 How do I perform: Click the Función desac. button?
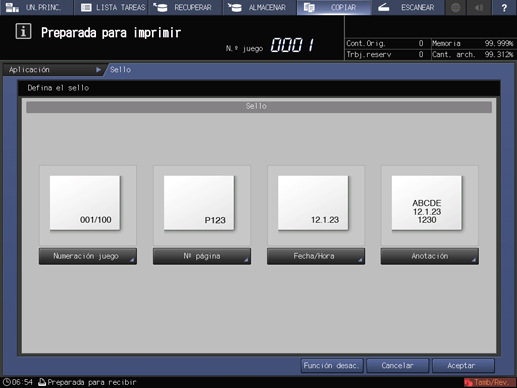coord(332,366)
